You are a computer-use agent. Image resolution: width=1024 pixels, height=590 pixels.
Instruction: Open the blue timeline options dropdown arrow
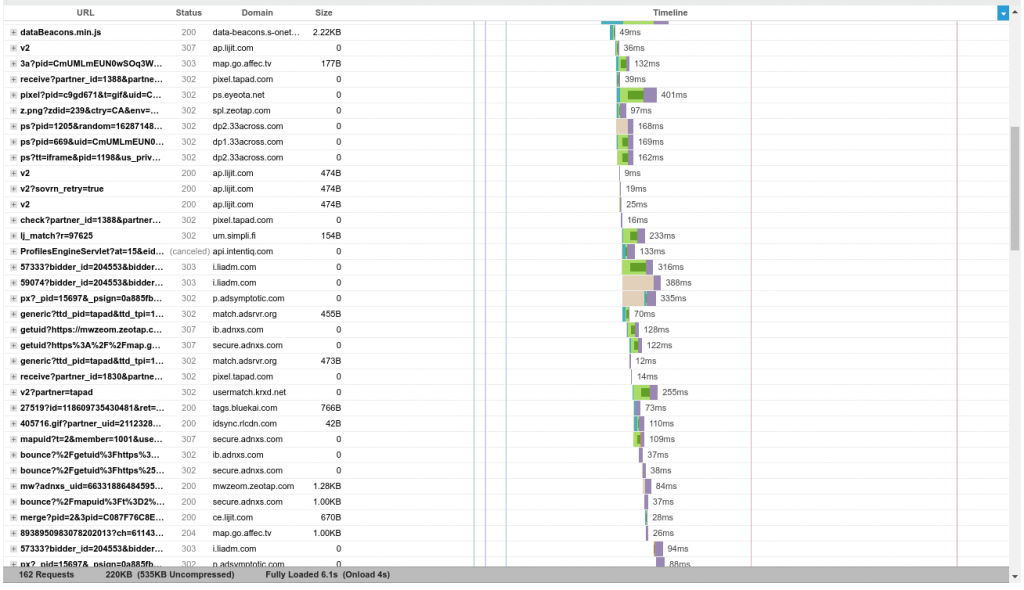(x=1003, y=13)
